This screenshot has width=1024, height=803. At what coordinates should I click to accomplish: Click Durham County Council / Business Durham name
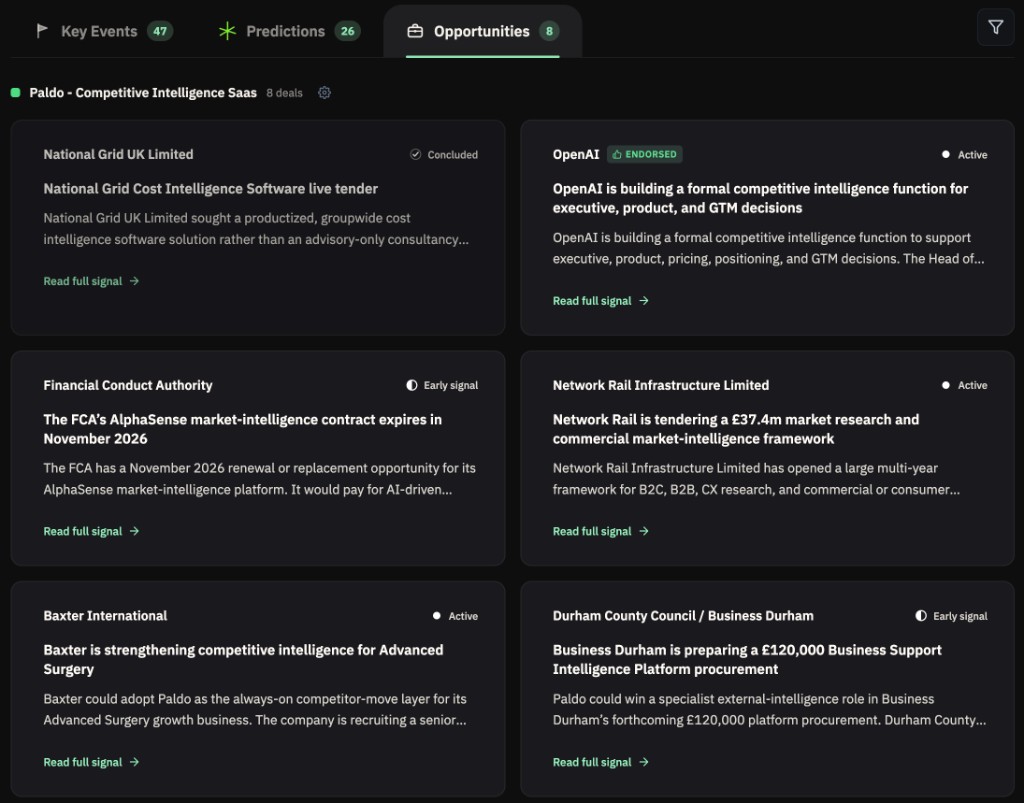coord(683,616)
